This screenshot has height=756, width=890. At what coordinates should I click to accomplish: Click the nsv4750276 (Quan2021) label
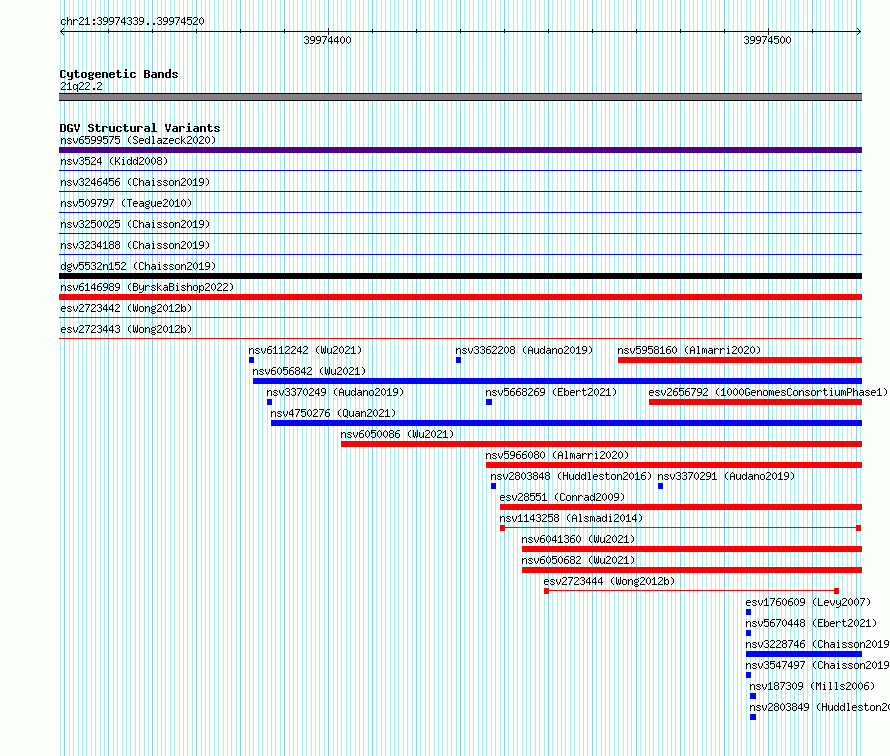pyautogui.click(x=333, y=413)
